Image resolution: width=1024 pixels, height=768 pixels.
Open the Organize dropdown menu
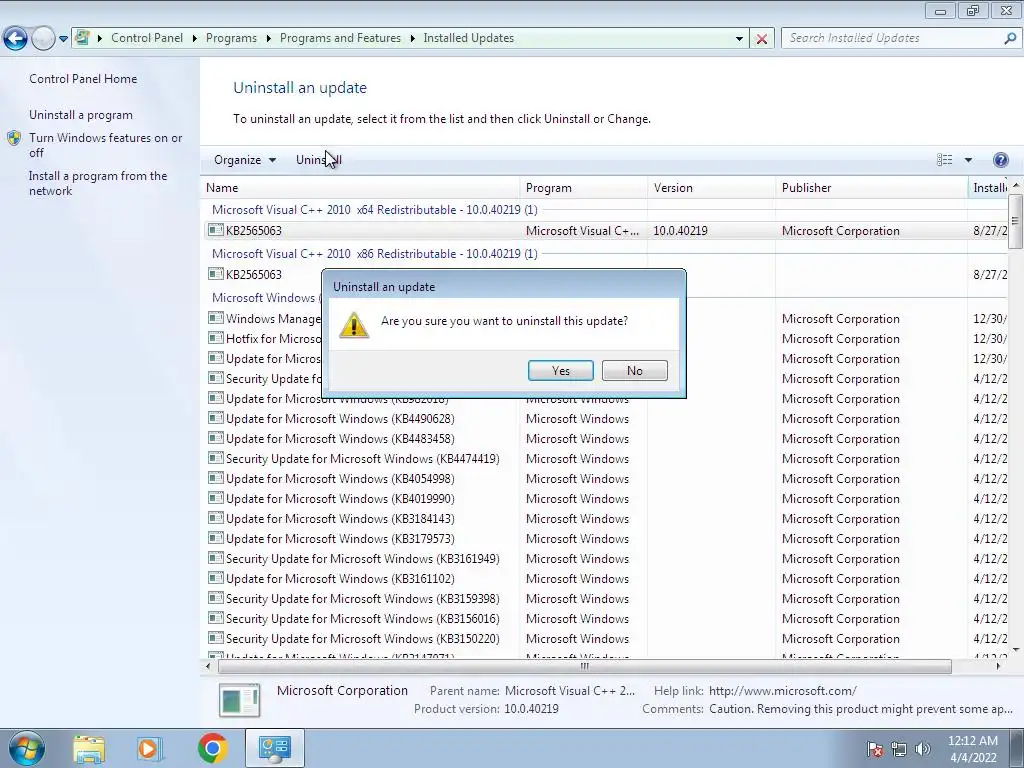point(245,160)
